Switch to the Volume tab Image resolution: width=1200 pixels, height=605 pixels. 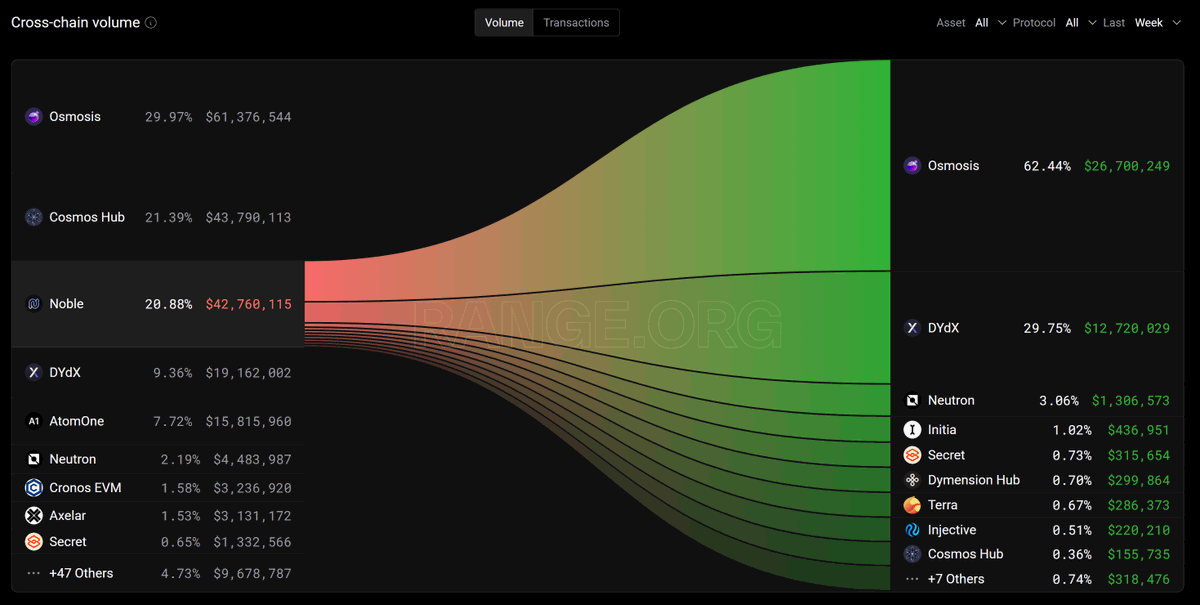[504, 23]
